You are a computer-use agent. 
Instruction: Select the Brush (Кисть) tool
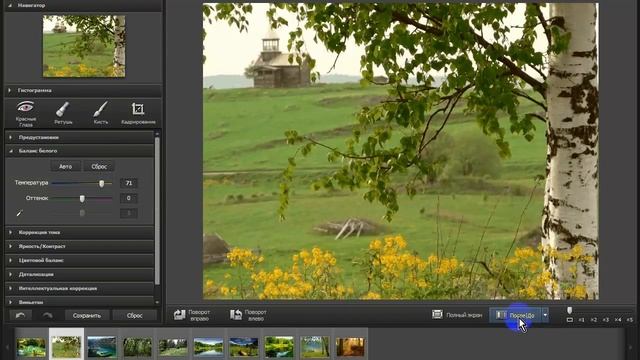[100, 113]
